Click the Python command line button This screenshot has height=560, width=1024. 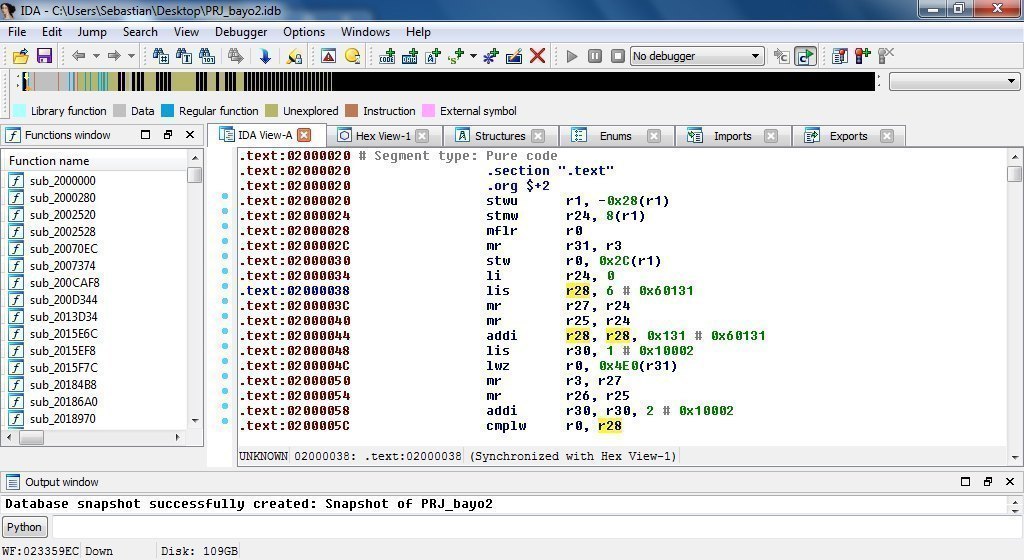tap(24, 527)
